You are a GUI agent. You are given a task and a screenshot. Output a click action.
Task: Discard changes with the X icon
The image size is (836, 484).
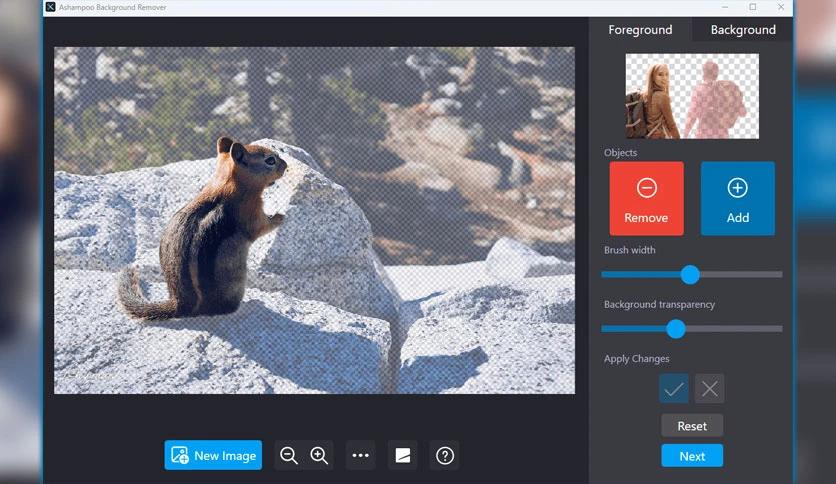tap(710, 389)
